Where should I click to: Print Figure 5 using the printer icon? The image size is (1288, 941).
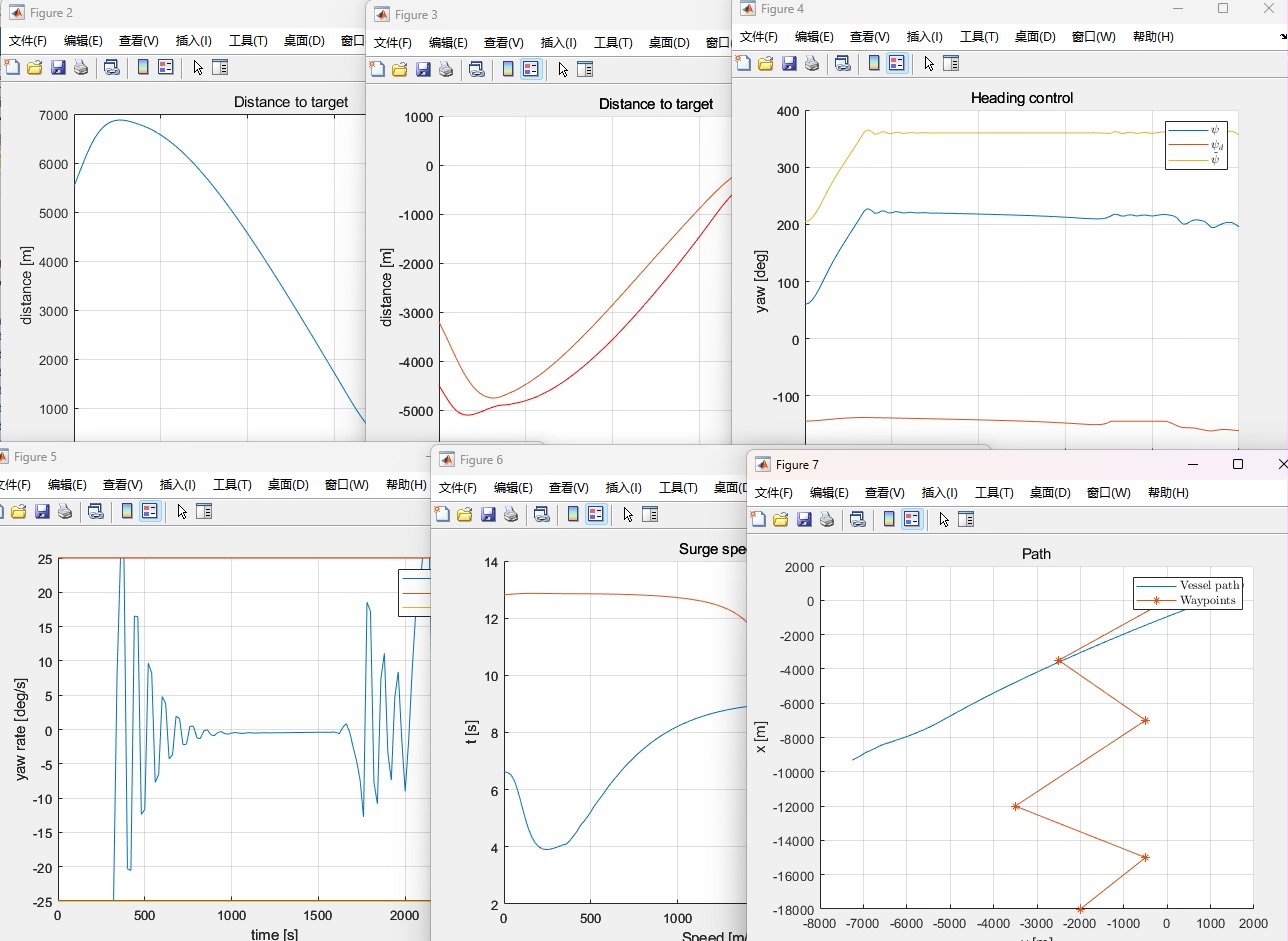[65, 511]
